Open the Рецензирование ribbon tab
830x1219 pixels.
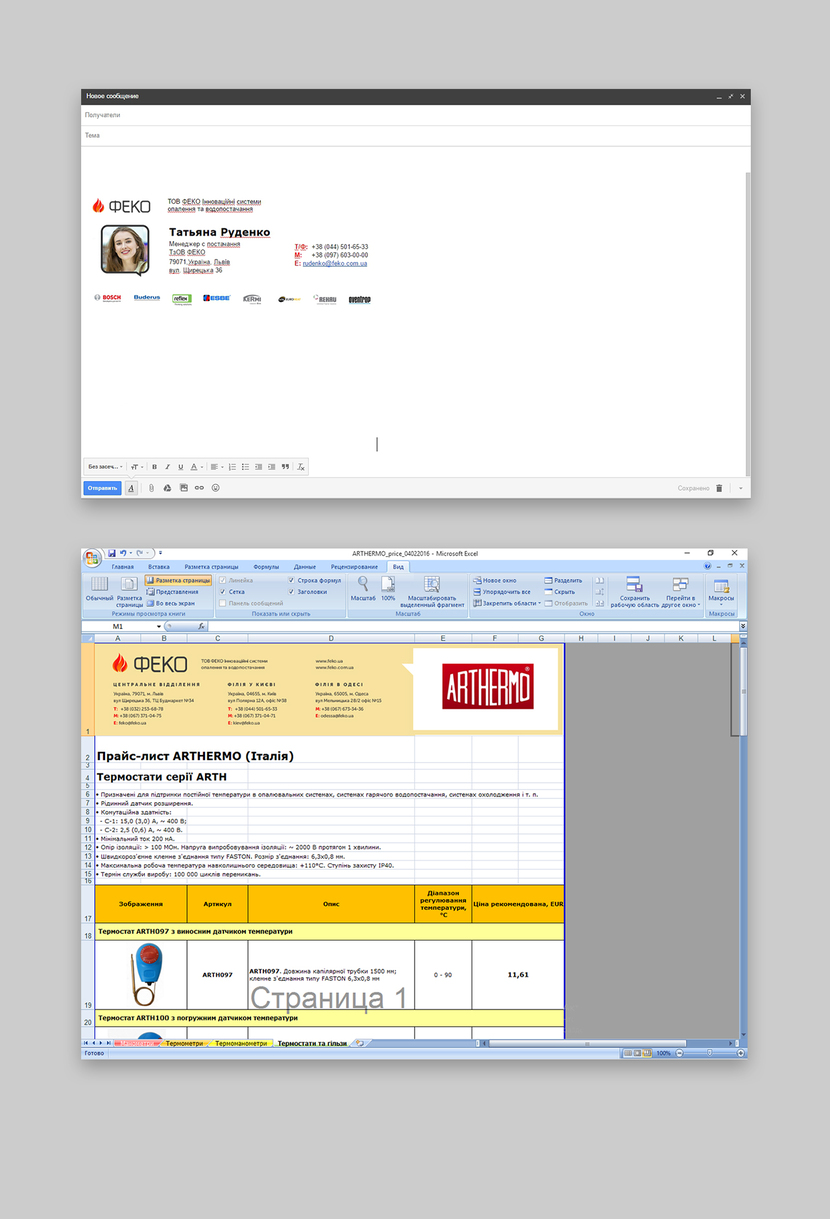[x=354, y=567]
